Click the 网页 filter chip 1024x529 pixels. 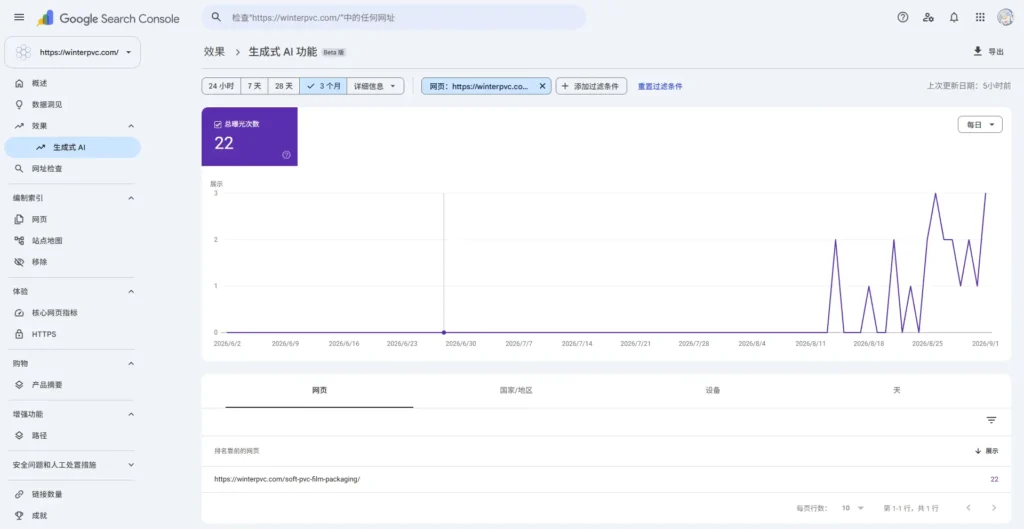(x=479, y=86)
